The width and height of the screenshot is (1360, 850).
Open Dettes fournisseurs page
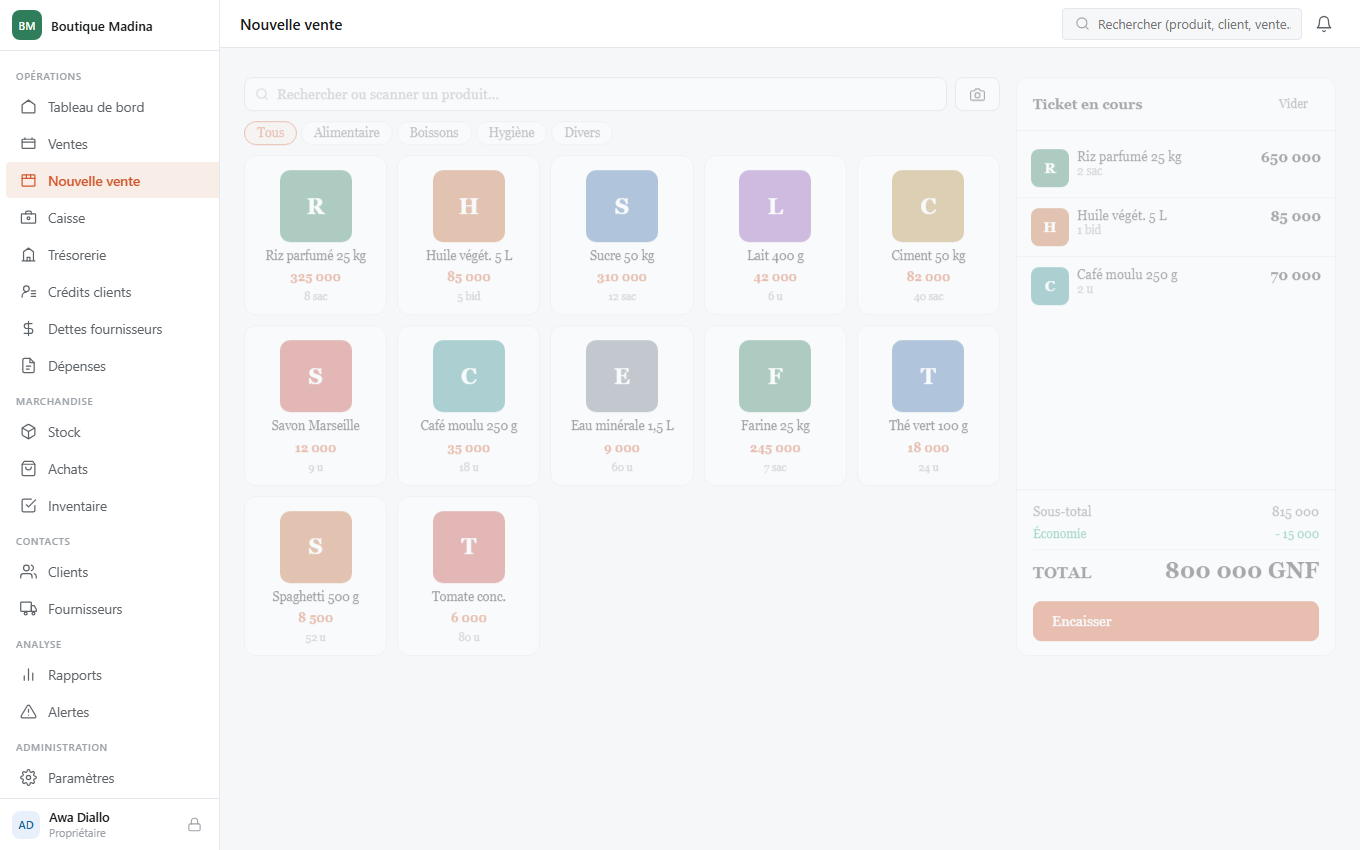pos(112,329)
